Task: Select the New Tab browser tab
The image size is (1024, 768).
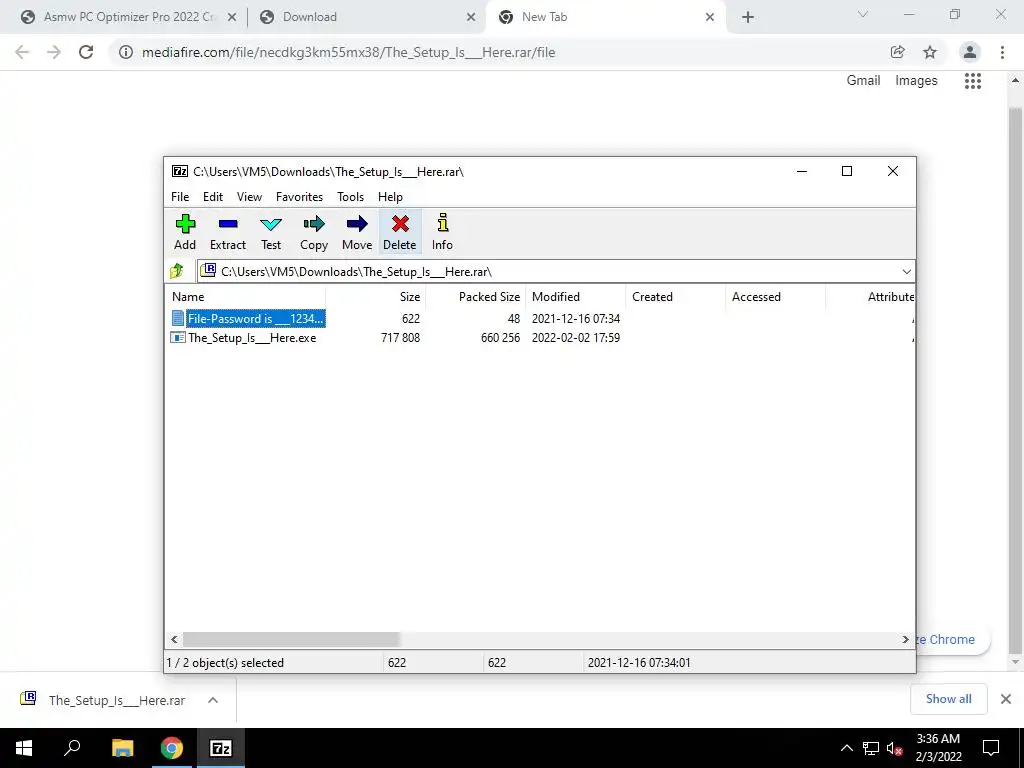Action: tap(604, 17)
